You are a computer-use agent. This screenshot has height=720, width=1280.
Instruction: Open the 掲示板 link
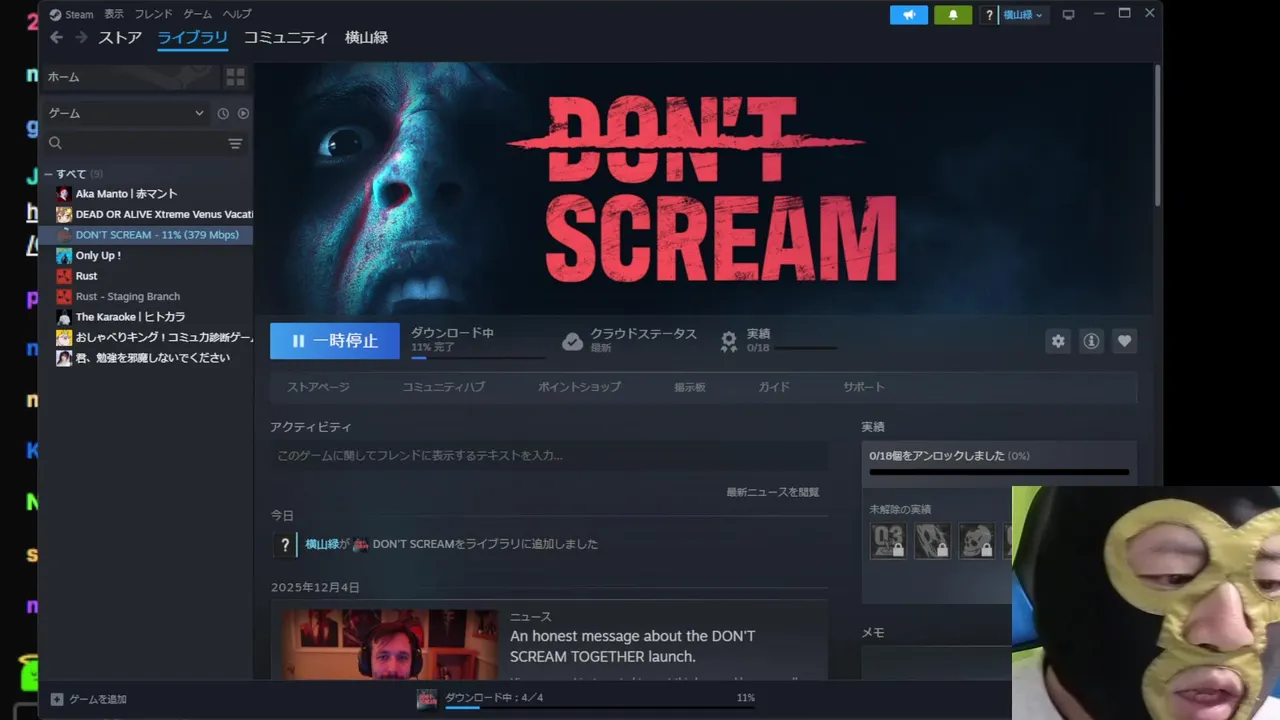[x=689, y=387]
